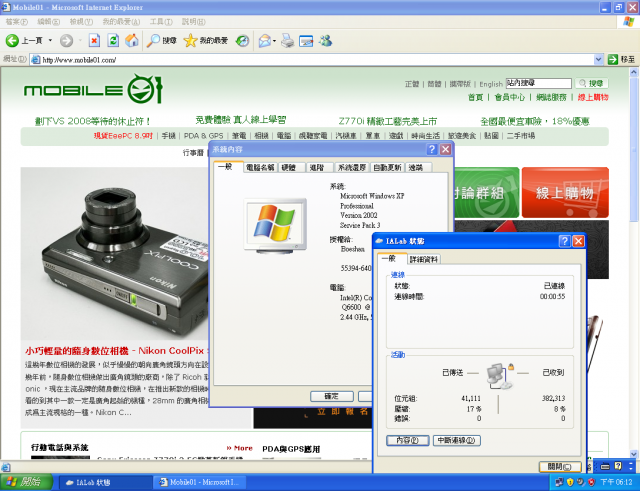
Task: Open Mail envelope toolbar icon
Action: click(265, 40)
